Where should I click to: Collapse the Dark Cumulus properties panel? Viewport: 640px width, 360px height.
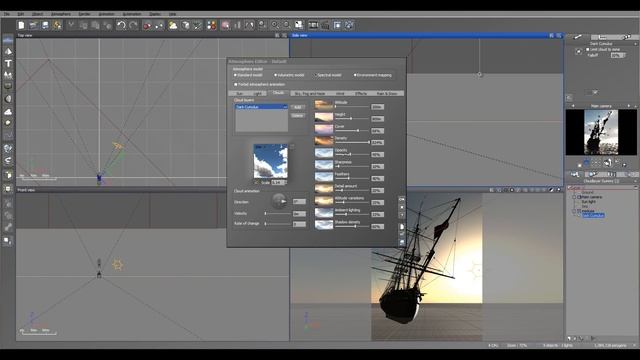tap(636, 44)
